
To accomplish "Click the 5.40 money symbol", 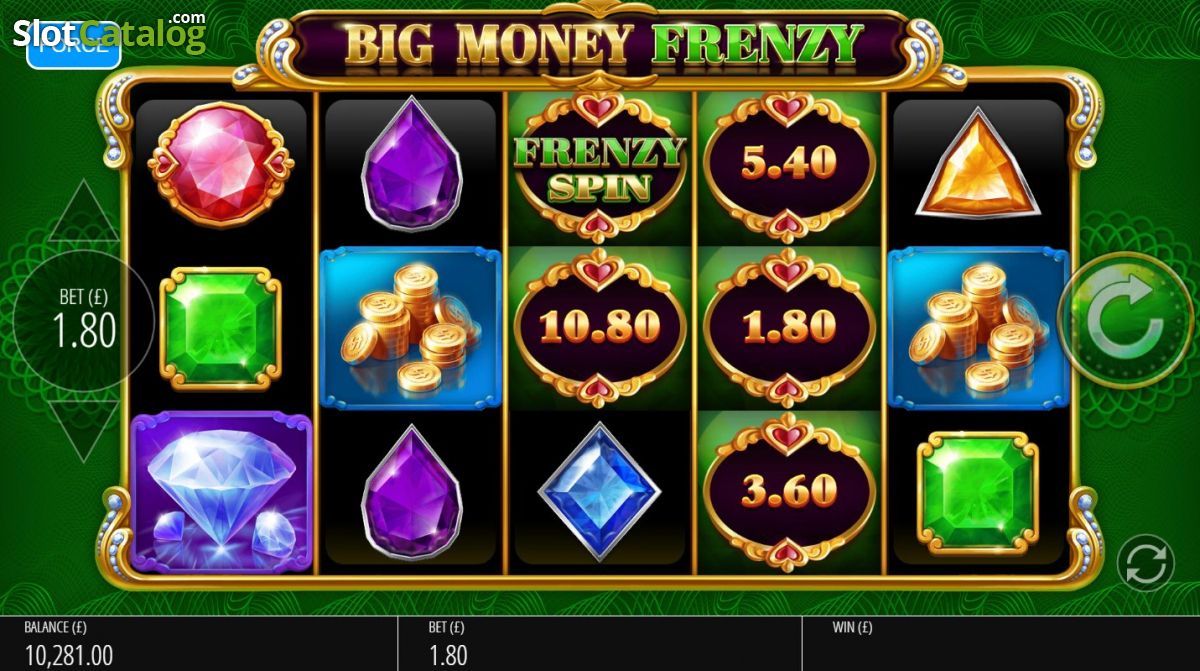I will 789,166.
